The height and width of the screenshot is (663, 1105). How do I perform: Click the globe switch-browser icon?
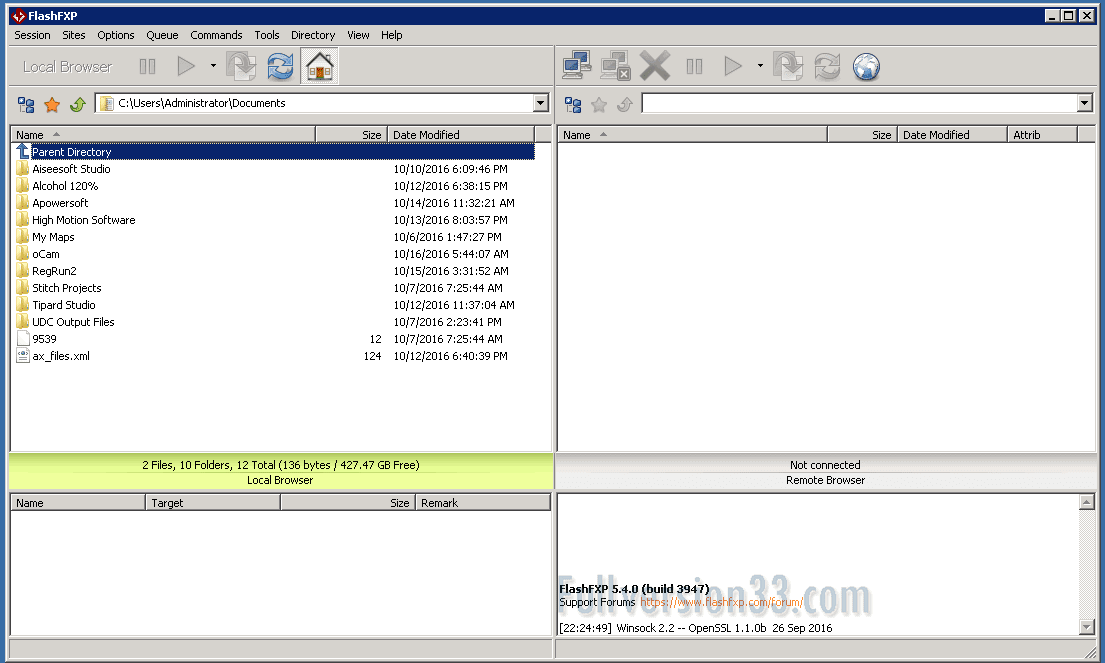click(x=866, y=67)
